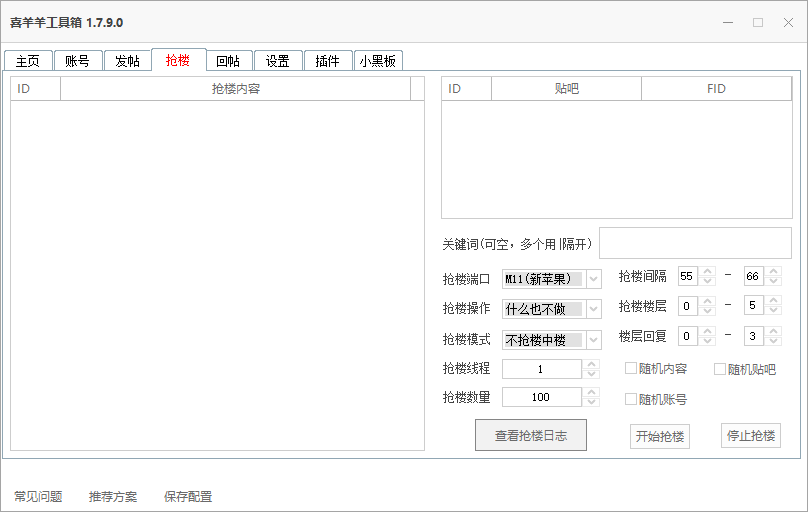This screenshot has width=808, height=512.
Task: Open the 小黑板 tab
Action: (377, 61)
